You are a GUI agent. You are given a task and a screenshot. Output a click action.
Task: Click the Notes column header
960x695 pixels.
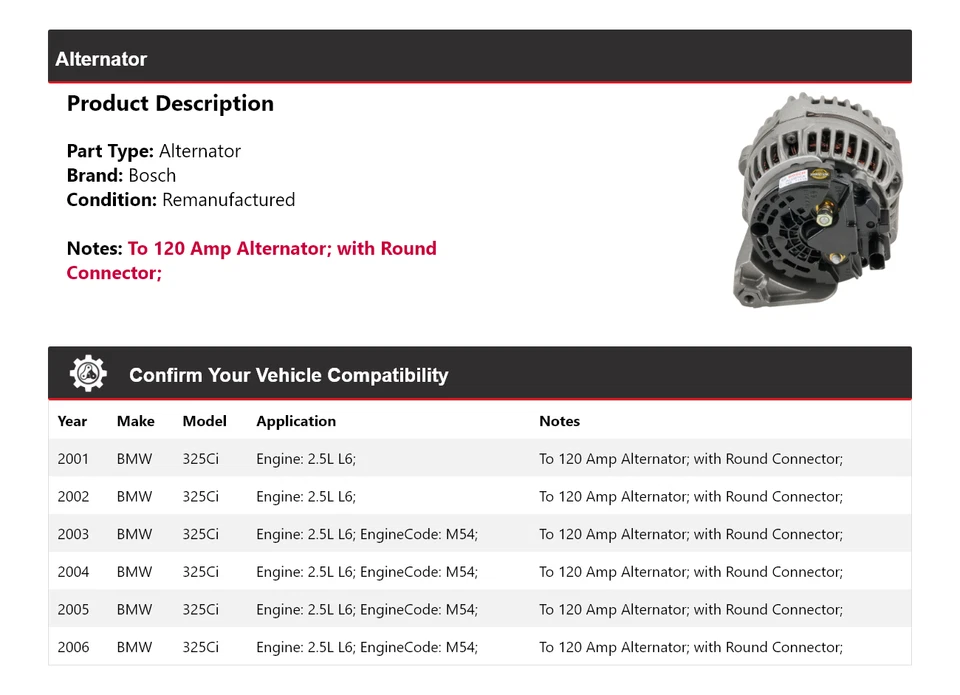560,421
